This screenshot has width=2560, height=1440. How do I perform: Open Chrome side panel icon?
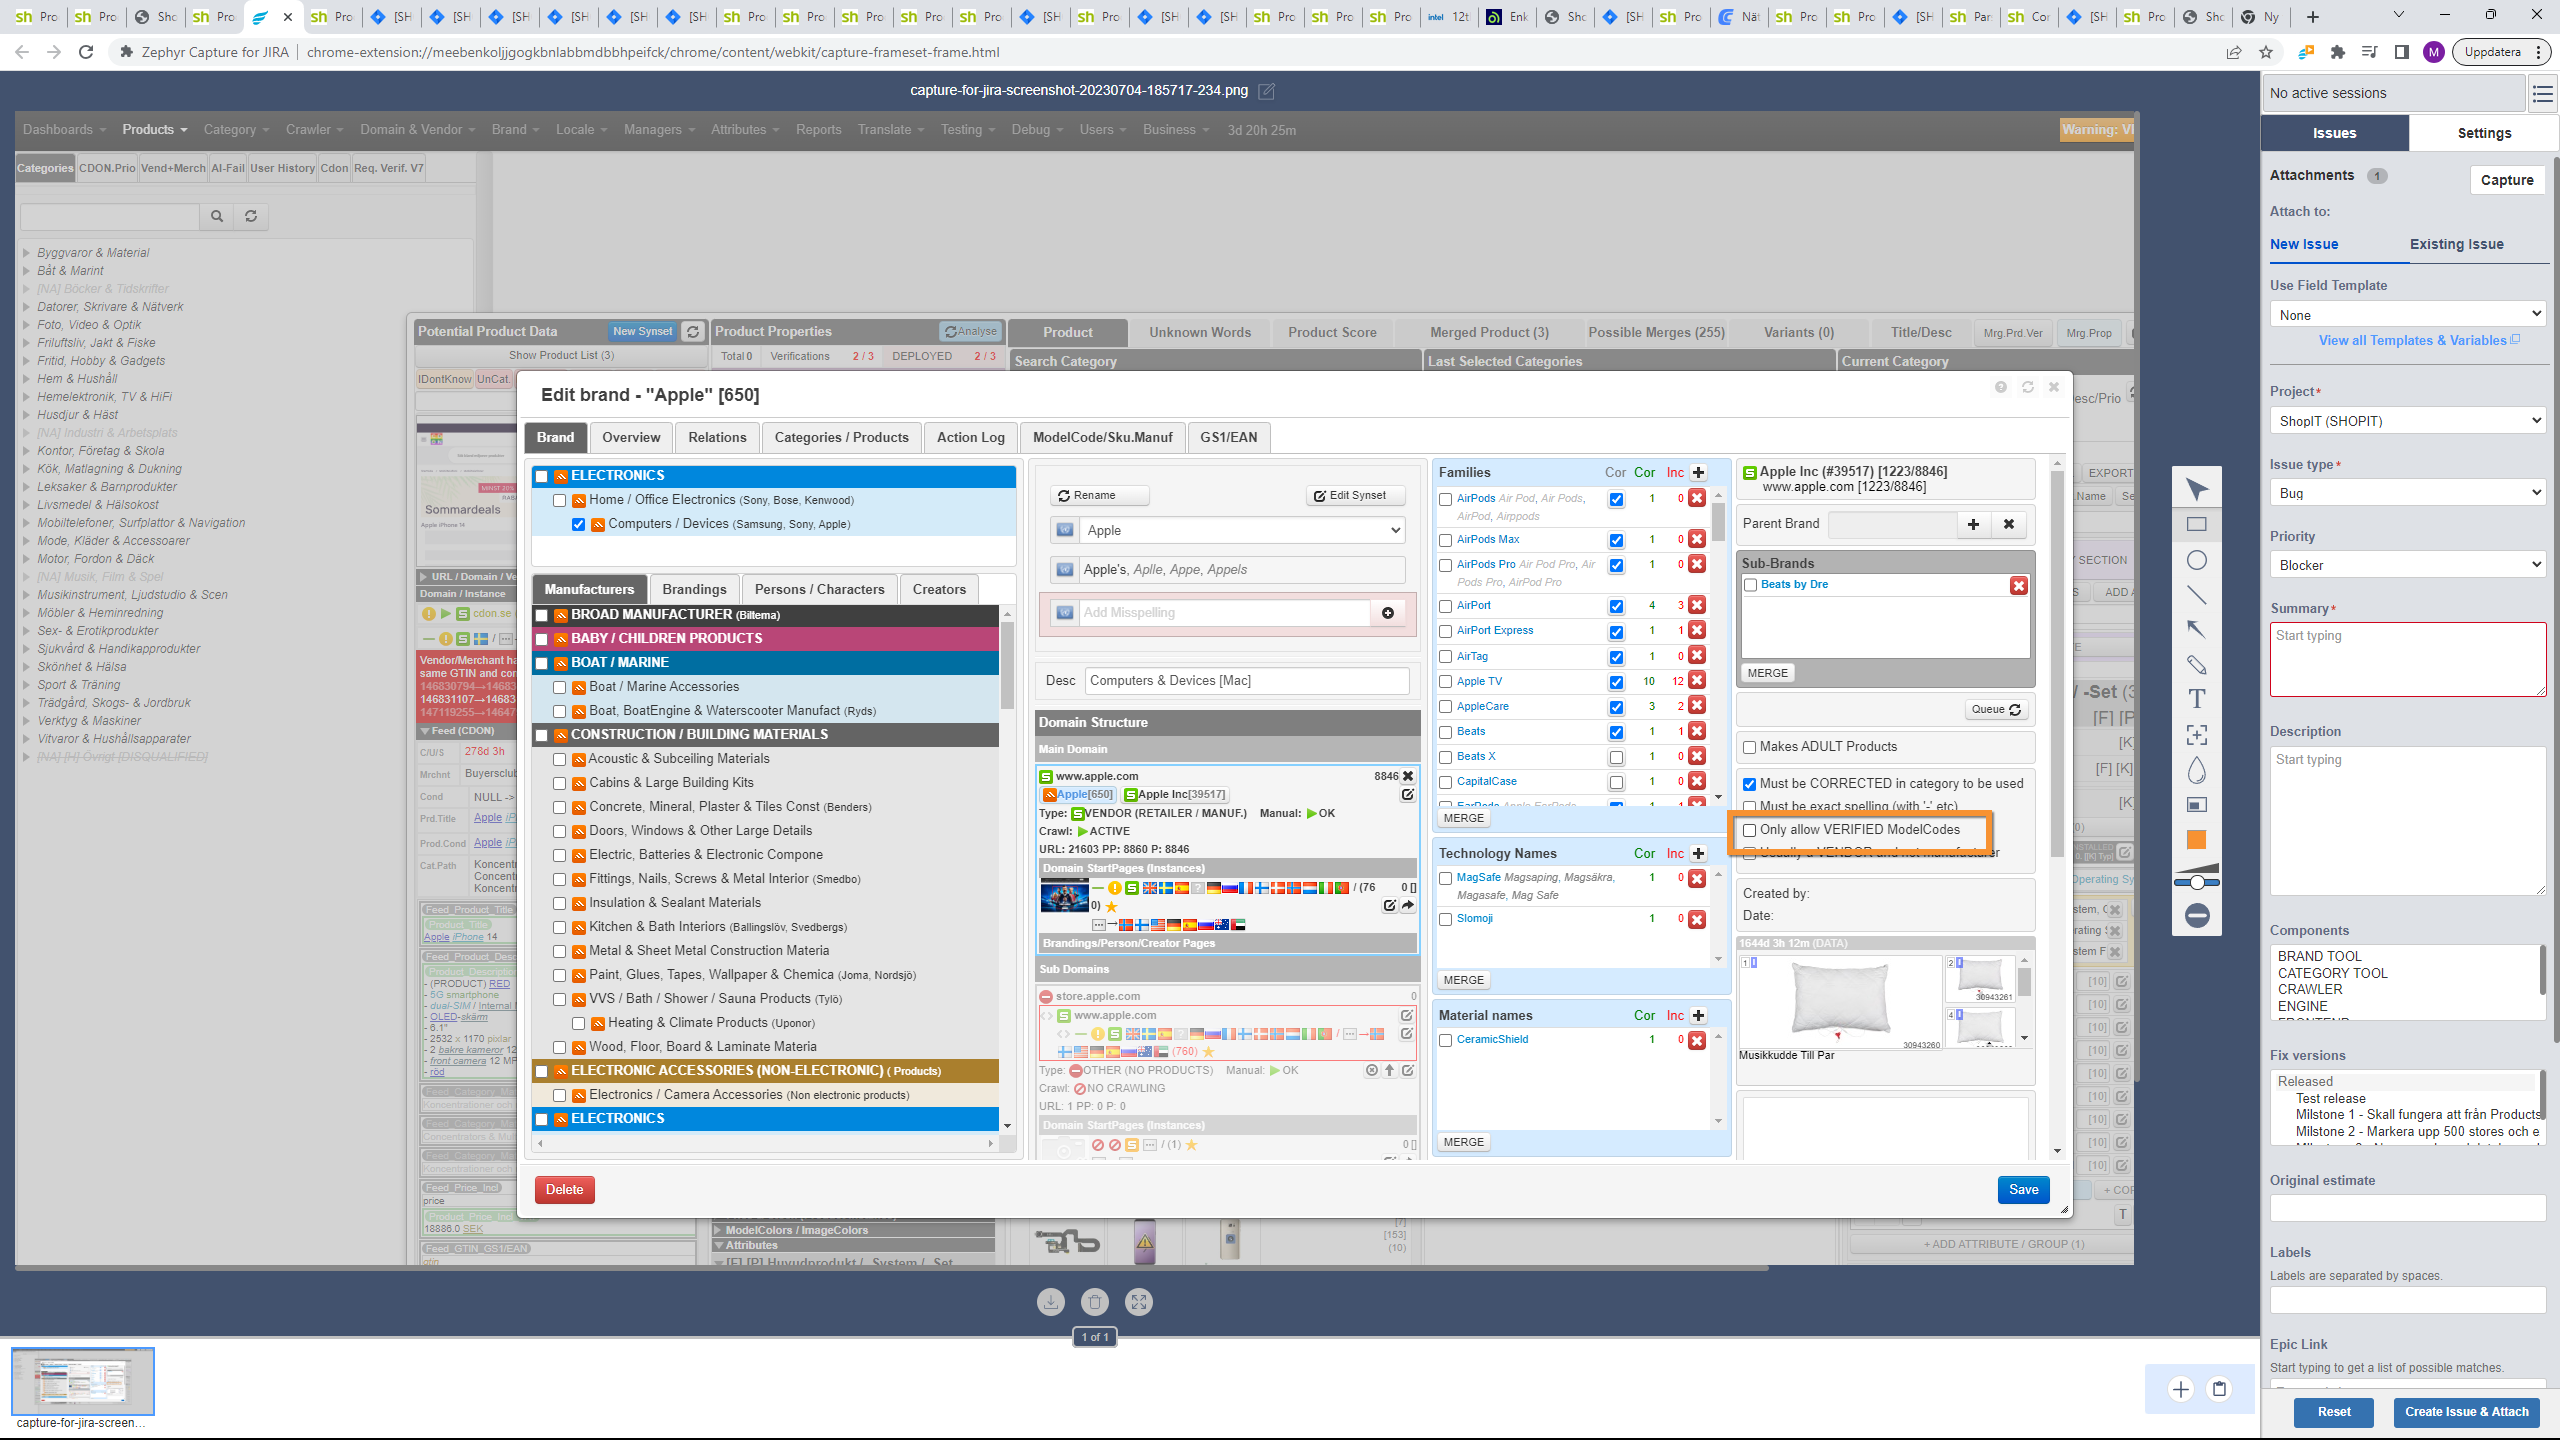coord(2402,52)
